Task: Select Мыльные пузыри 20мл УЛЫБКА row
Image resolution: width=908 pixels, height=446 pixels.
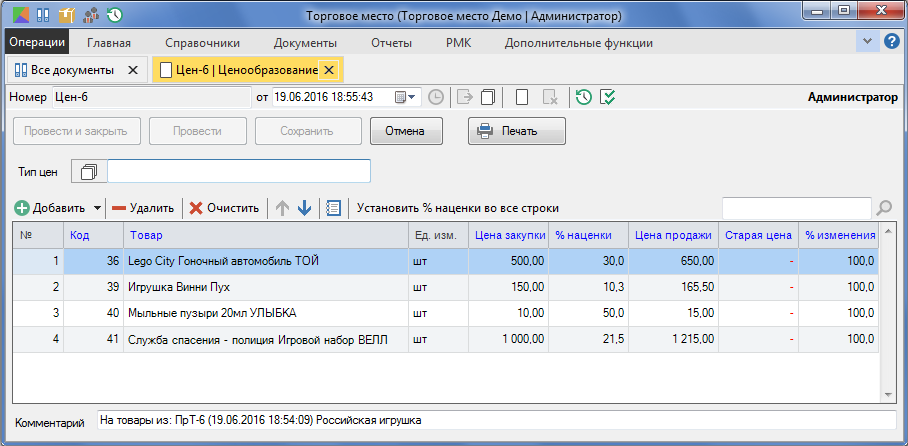Action: [x=445, y=313]
